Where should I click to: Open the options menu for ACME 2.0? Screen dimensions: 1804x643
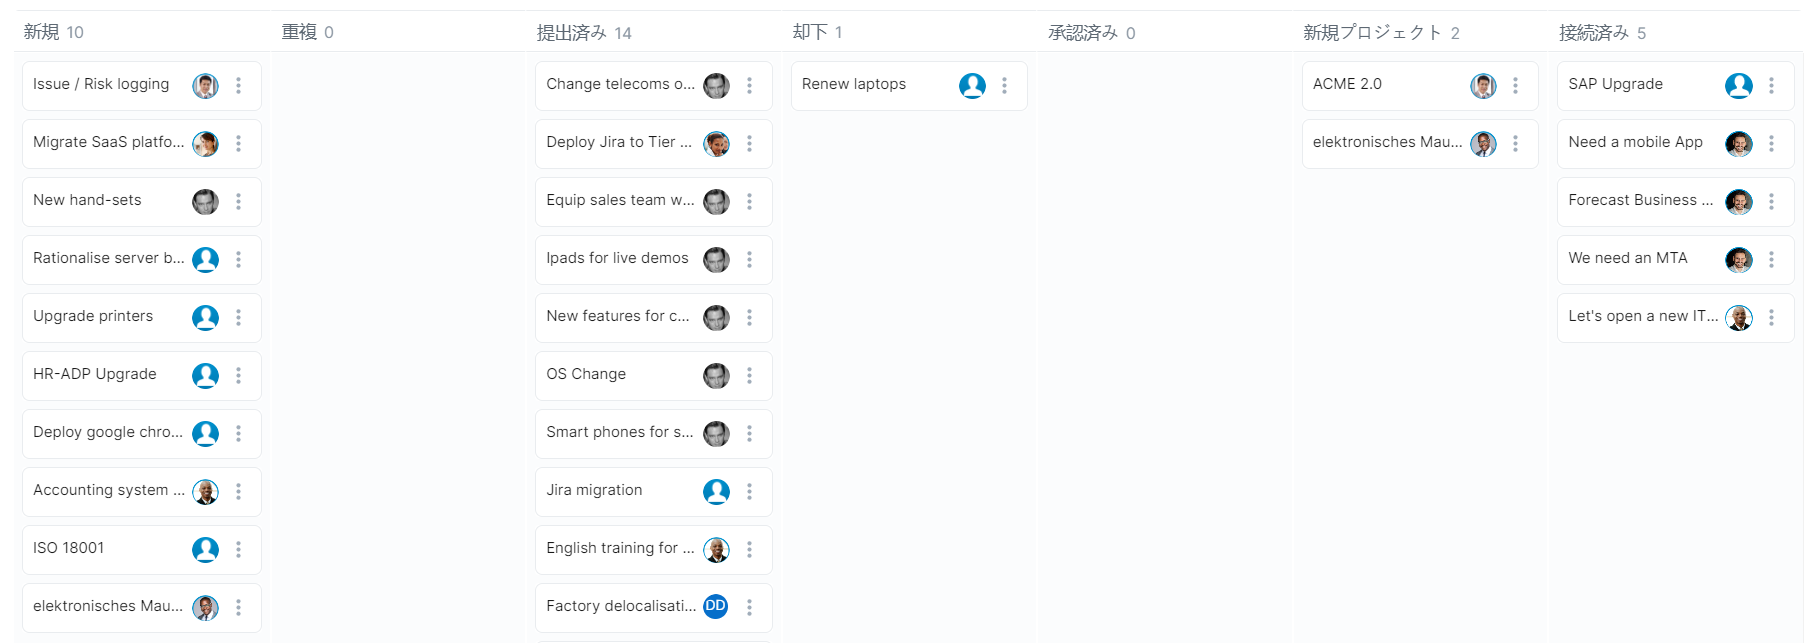[1515, 86]
